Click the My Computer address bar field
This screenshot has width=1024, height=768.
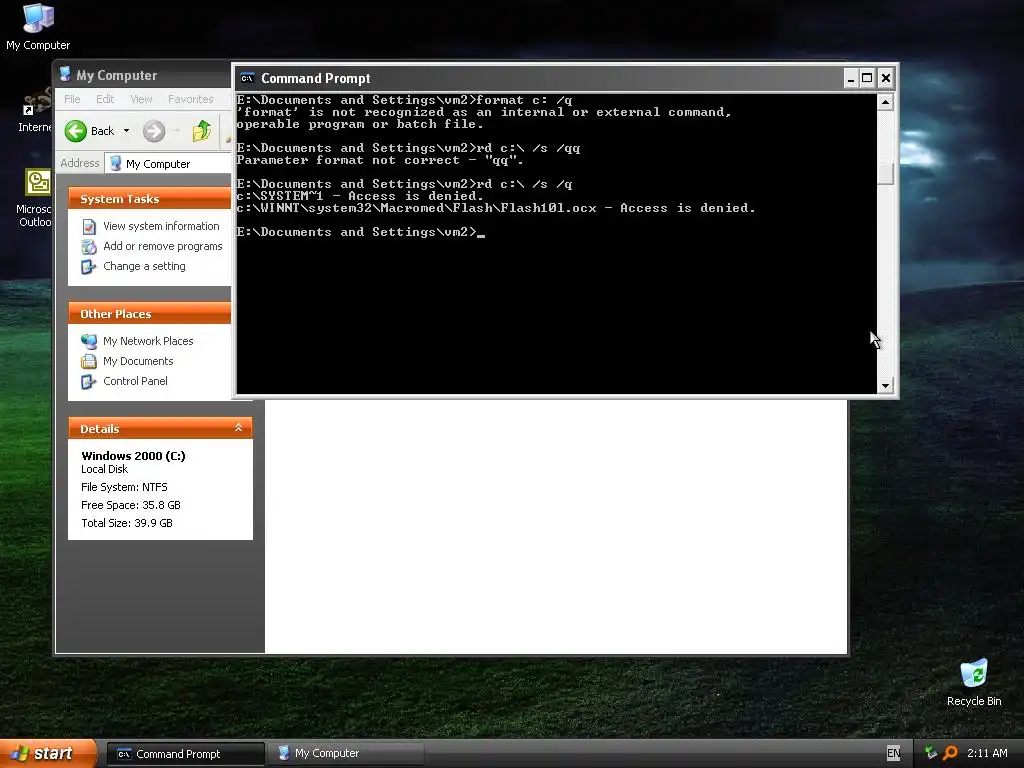click(168, 164)
